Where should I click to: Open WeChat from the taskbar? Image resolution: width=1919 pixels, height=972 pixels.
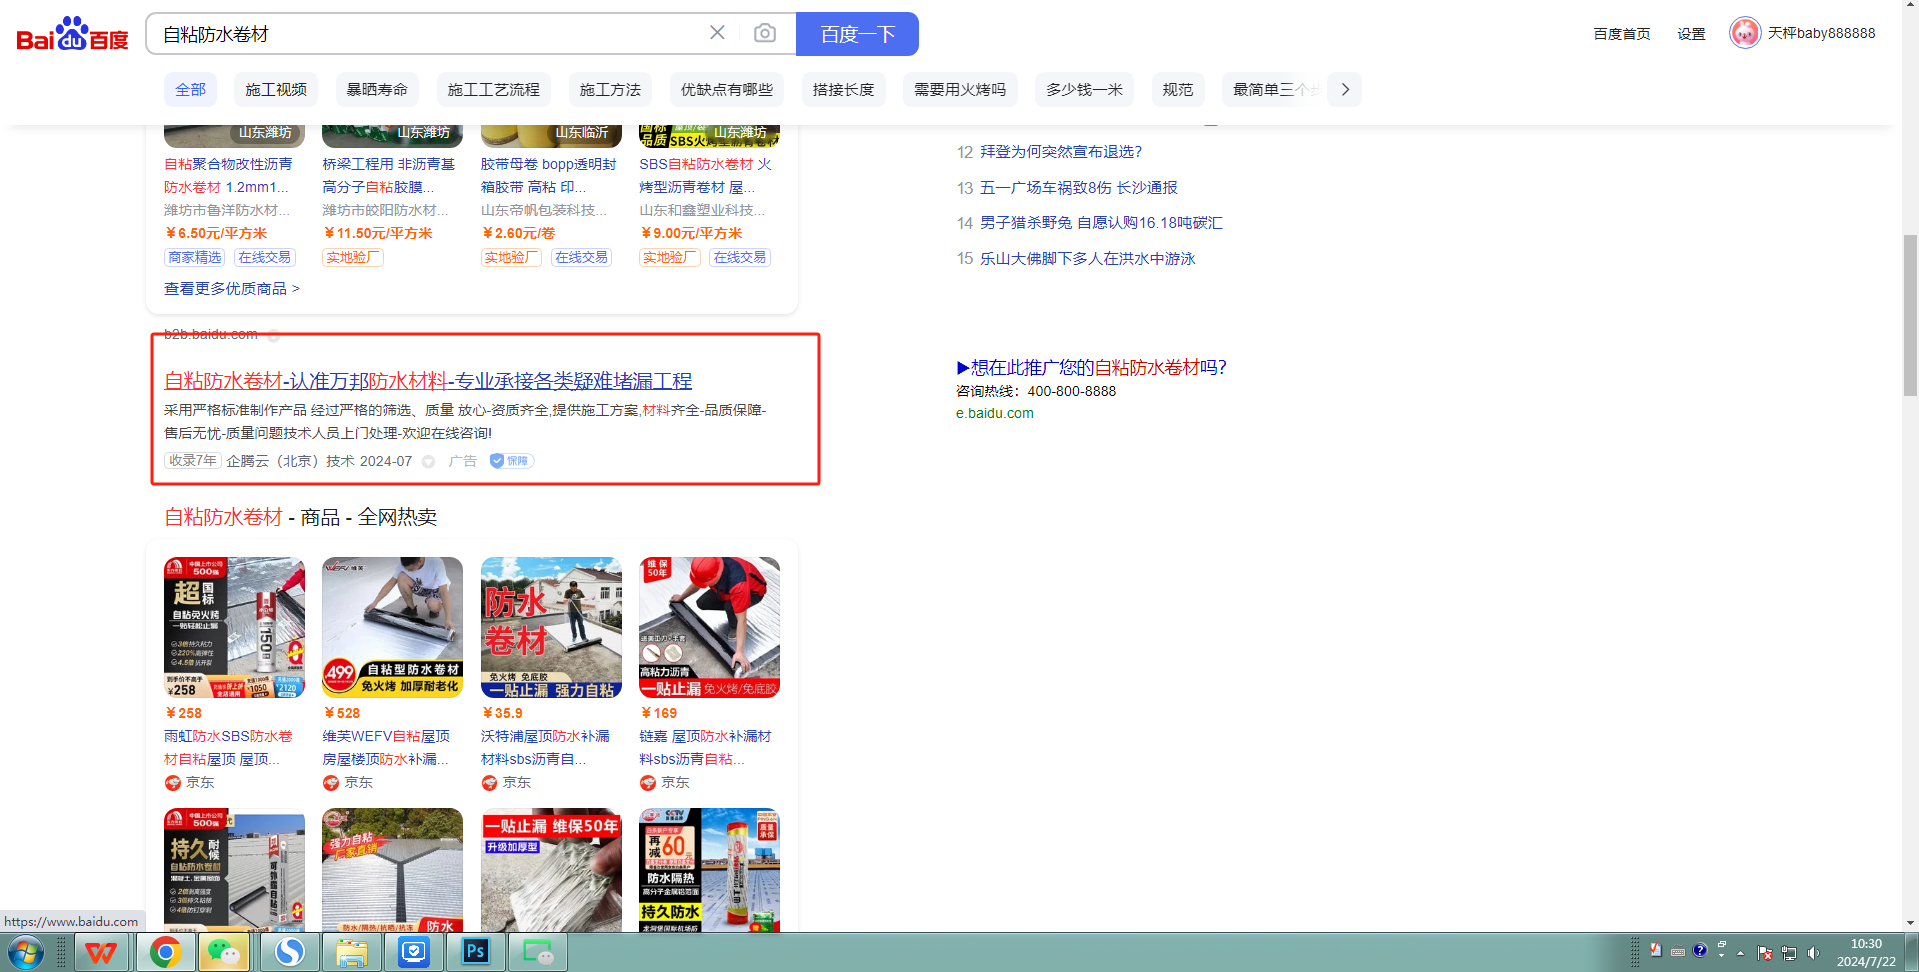pos(224,953)
